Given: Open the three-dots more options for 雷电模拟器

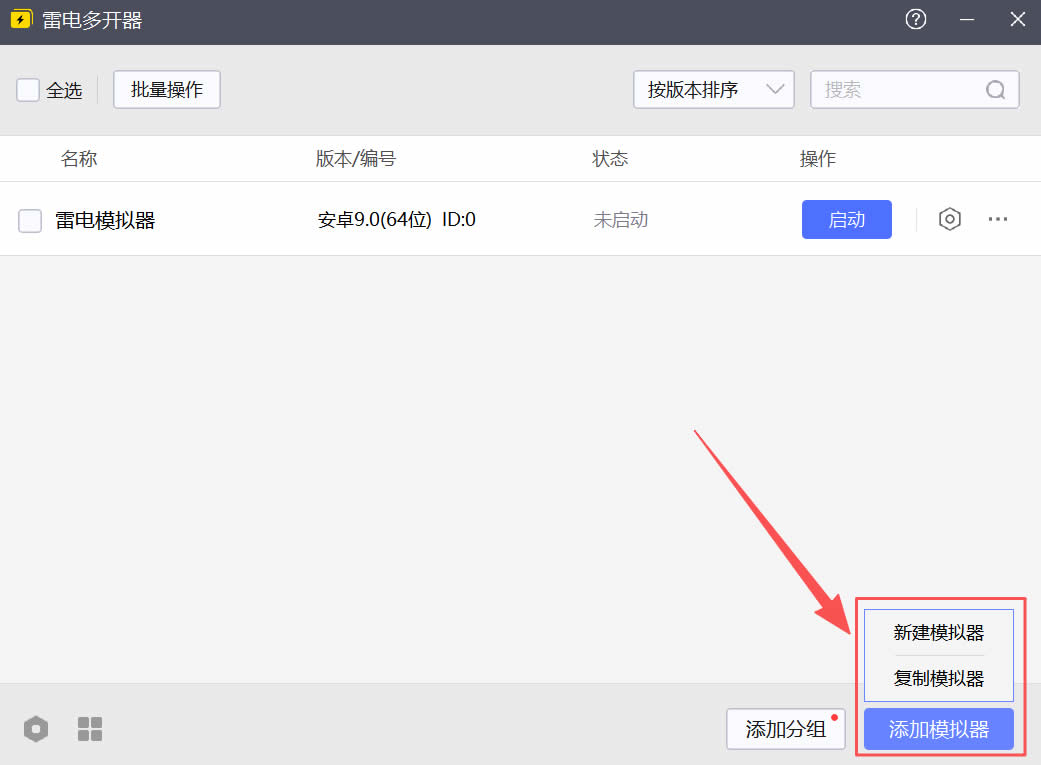Looking at the screenshot, I should point(997,220).
